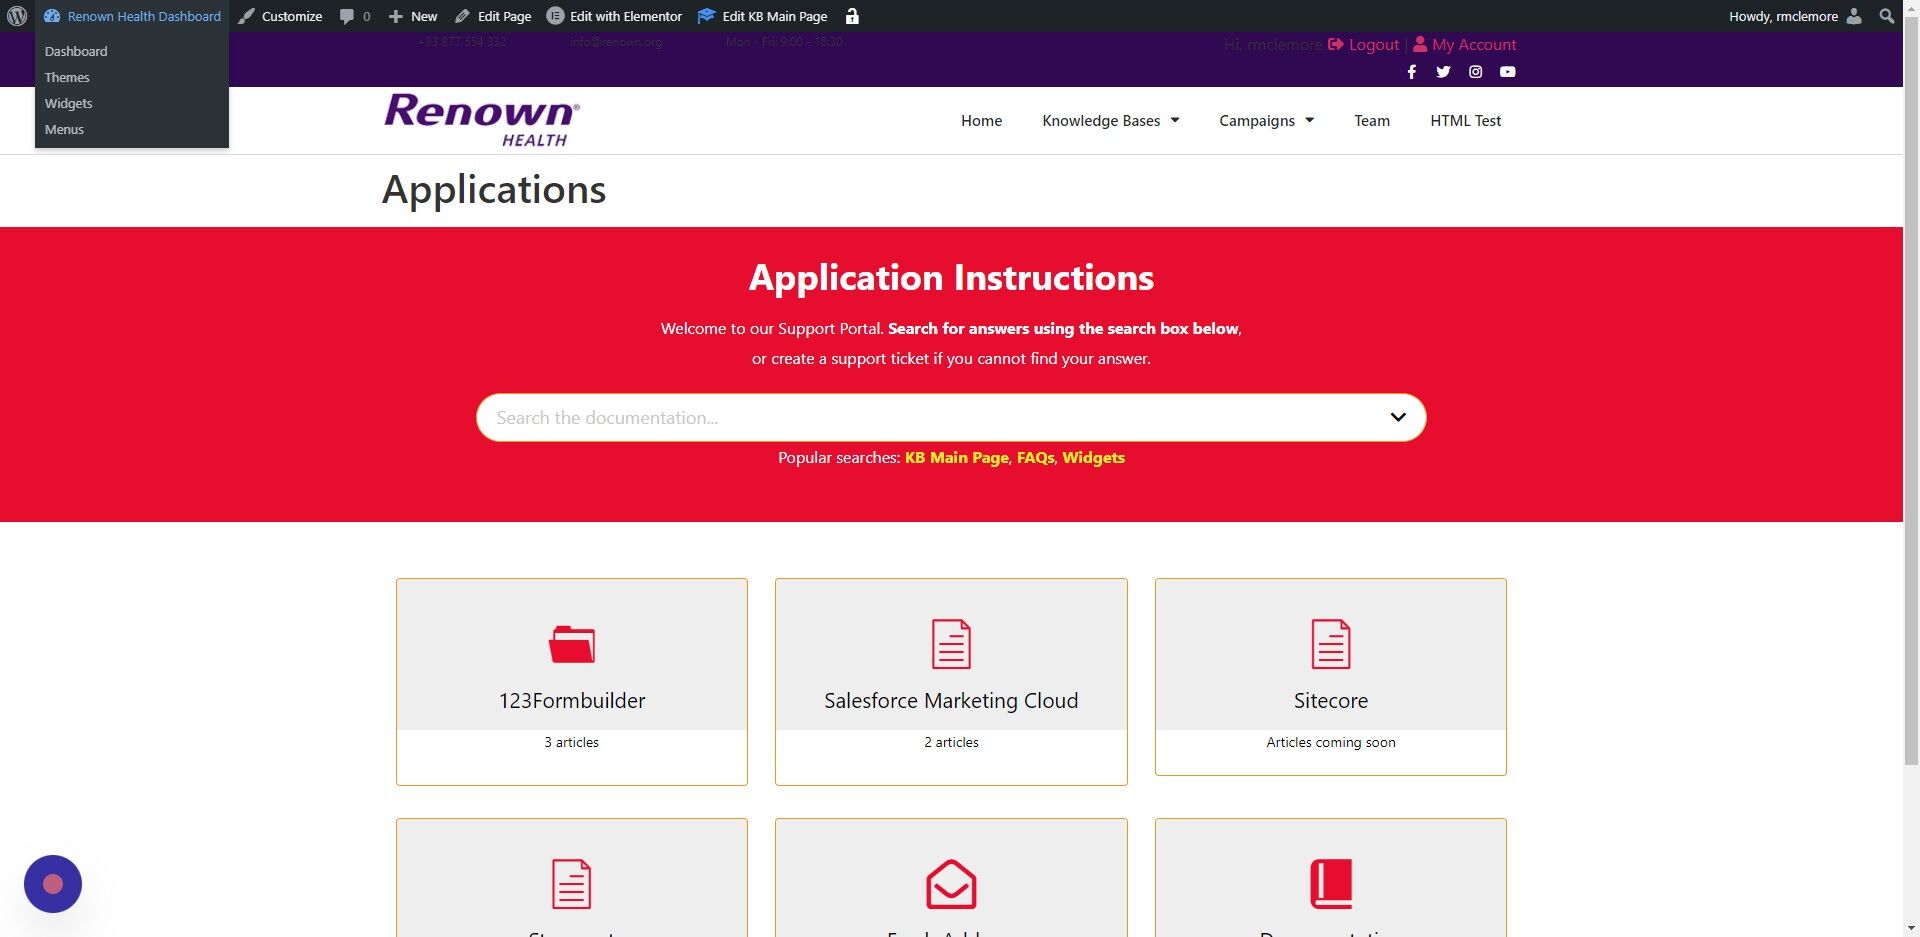Click the open envelope icon card
The image size is (1920, 937).
(951, 884)
